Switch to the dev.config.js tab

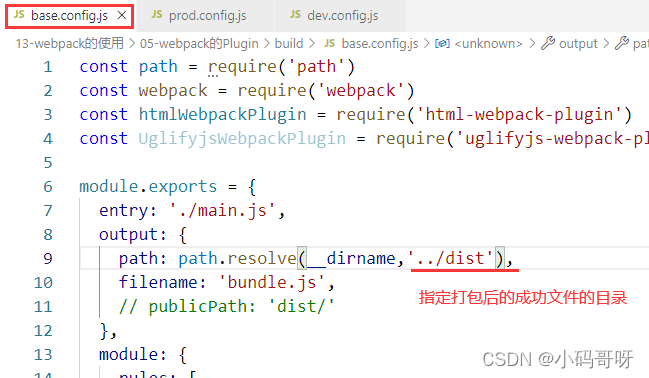[340, 16]
